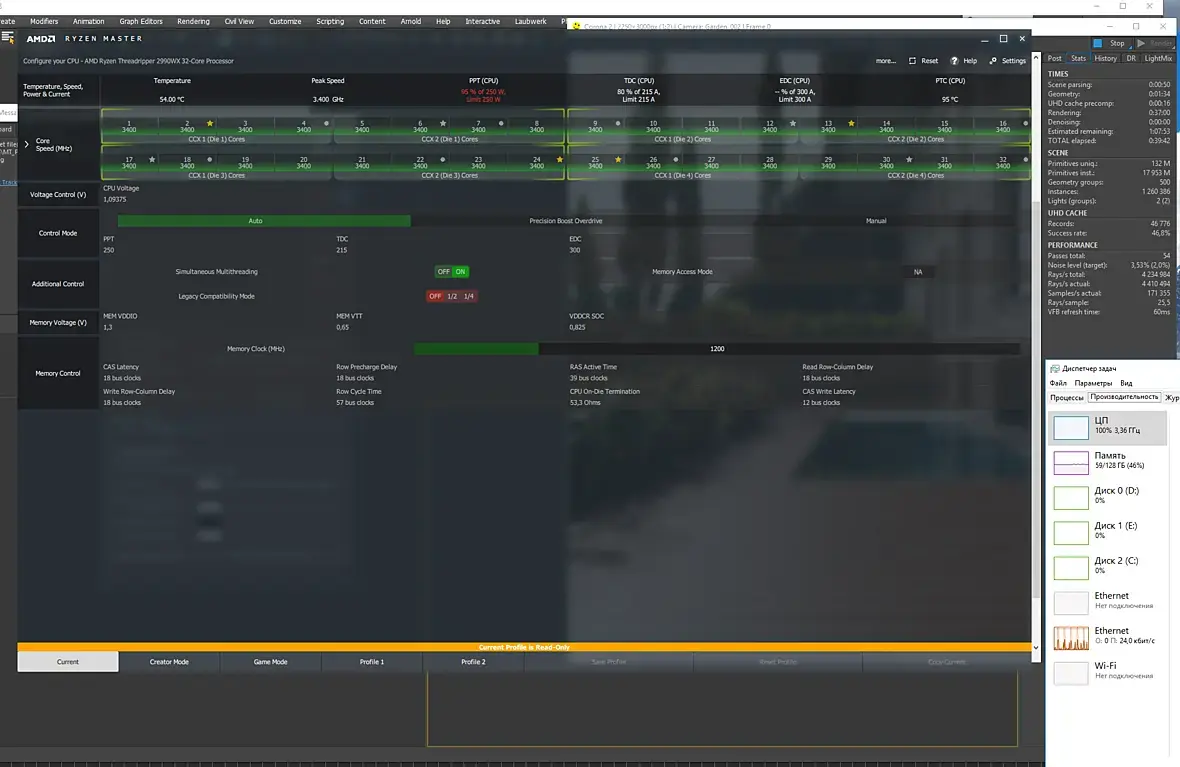1180x767 pixels.
Task: Set Legacy Compatibility Mode to 1/2
Action: pos(452,297)
